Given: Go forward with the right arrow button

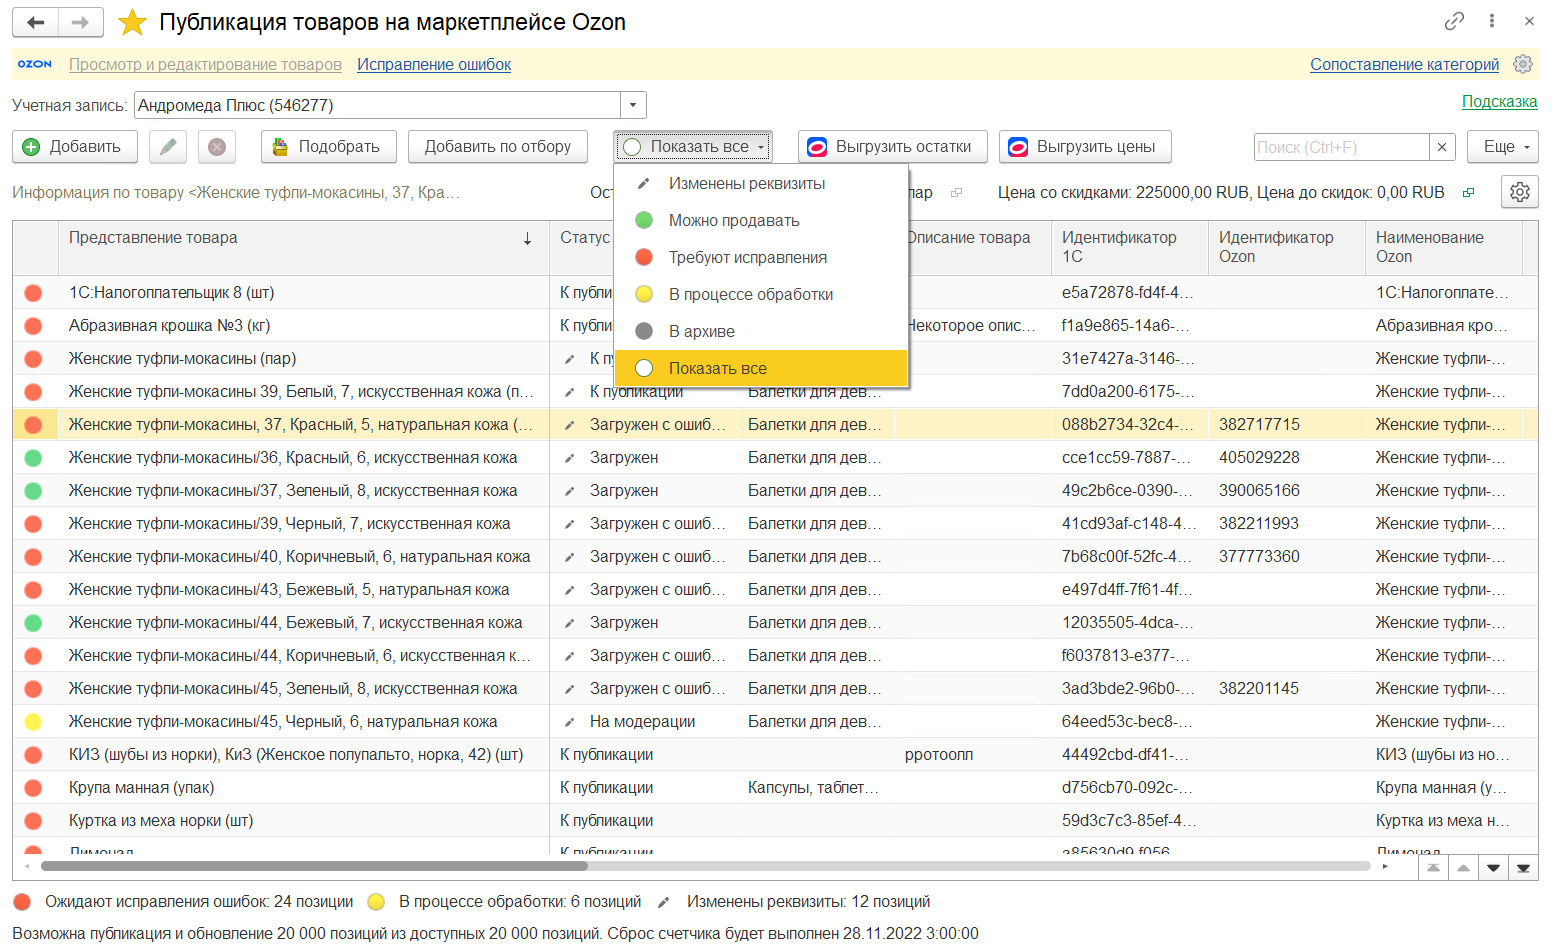Looking at the screenshot, I should click(x=81, y=22).
